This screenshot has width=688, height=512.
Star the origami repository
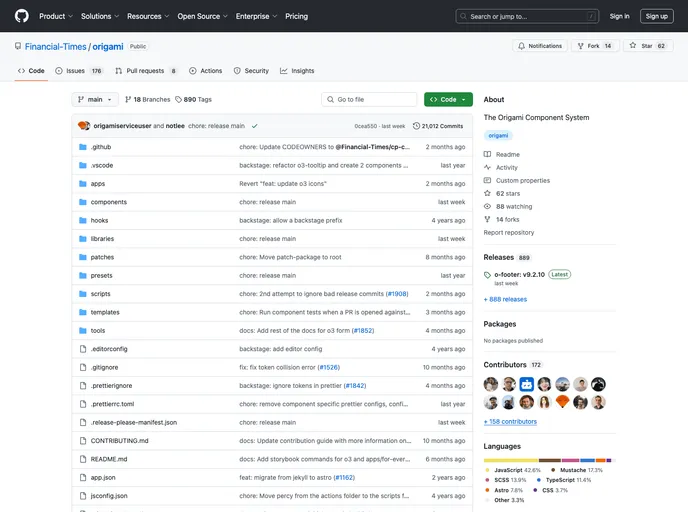click(x=648, y=46)
